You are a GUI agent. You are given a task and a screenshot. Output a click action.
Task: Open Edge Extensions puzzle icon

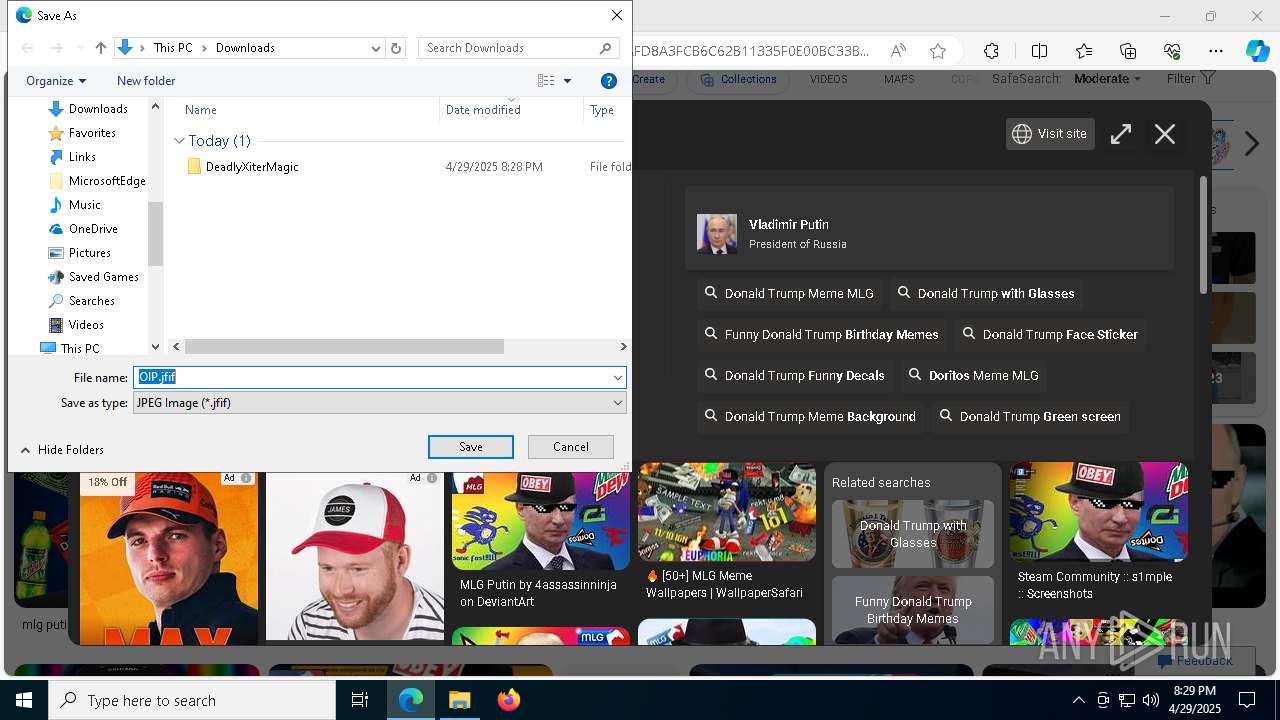(991, 51)
